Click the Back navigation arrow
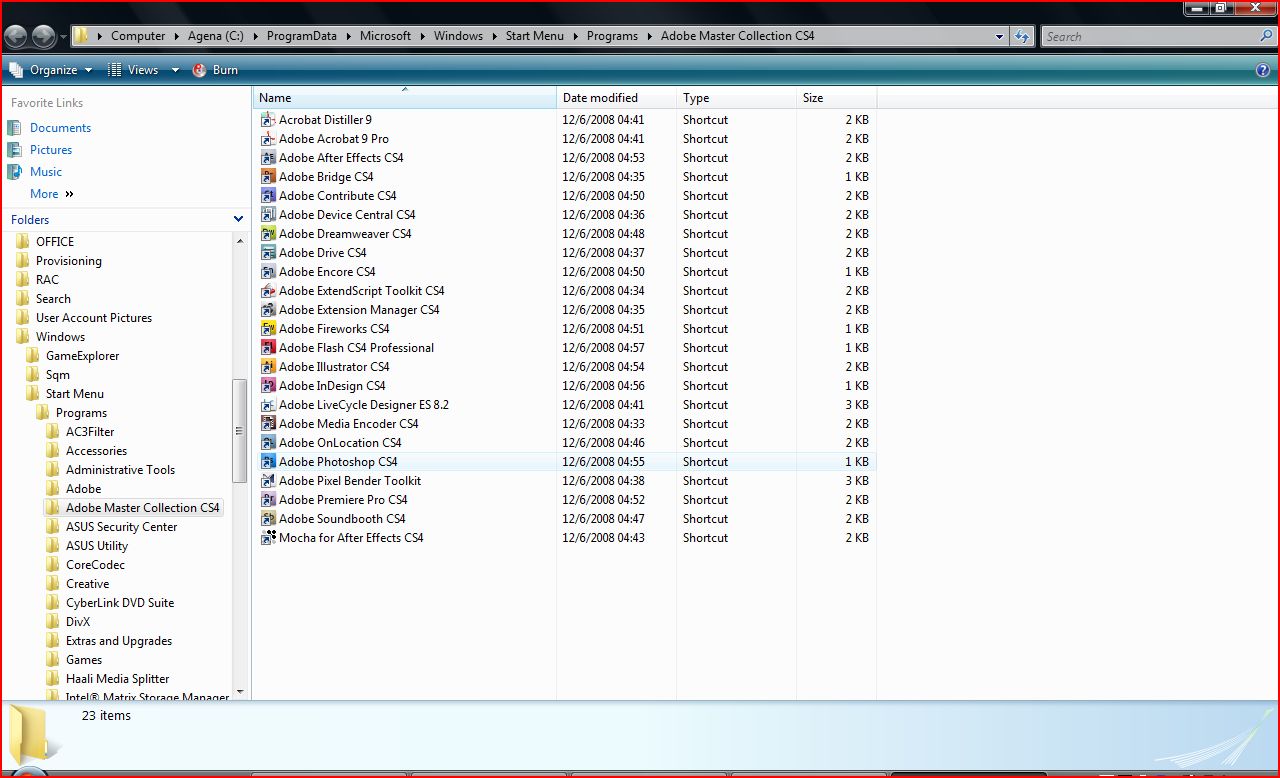 point(16,37)
